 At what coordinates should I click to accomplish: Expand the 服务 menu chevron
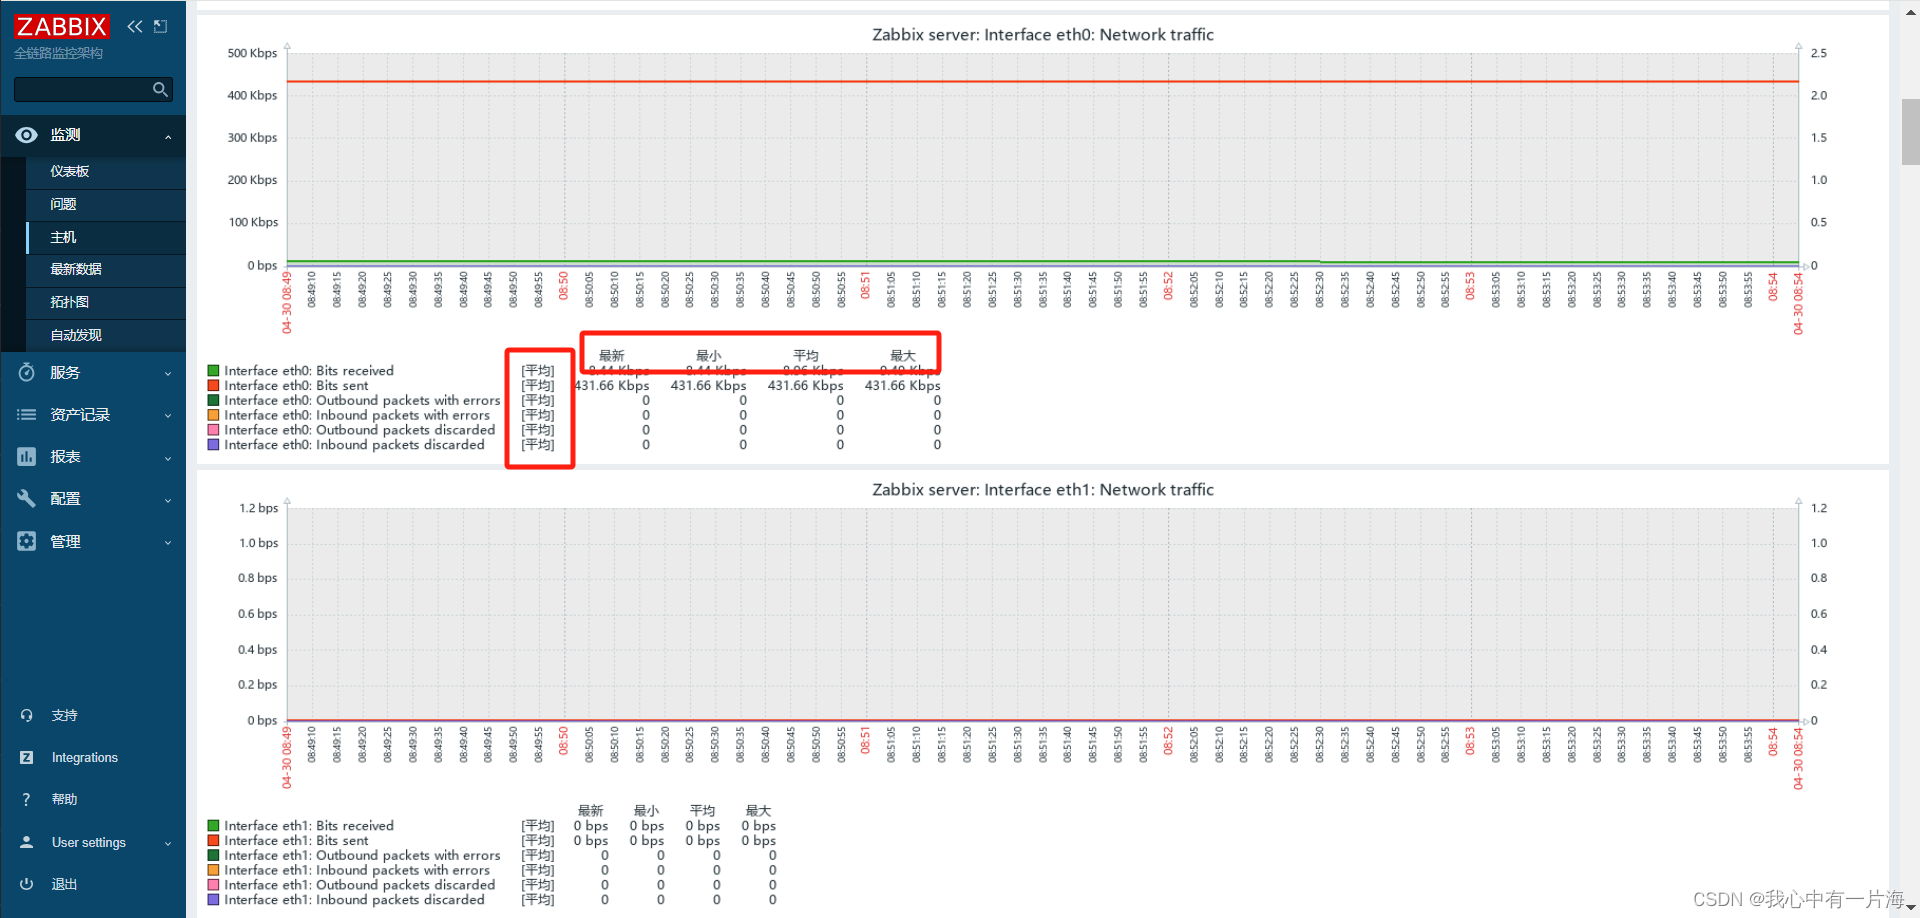[168, 374]
